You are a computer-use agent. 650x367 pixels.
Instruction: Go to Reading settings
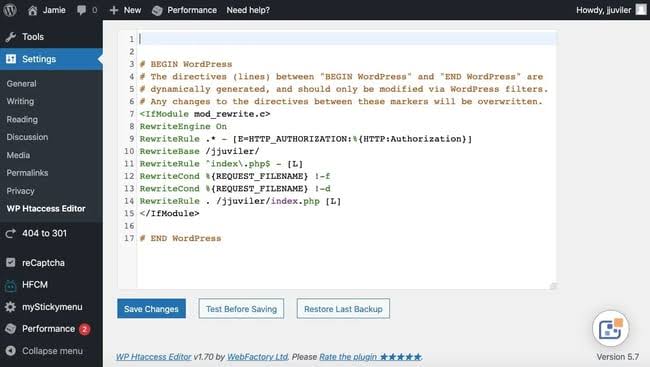22,119
